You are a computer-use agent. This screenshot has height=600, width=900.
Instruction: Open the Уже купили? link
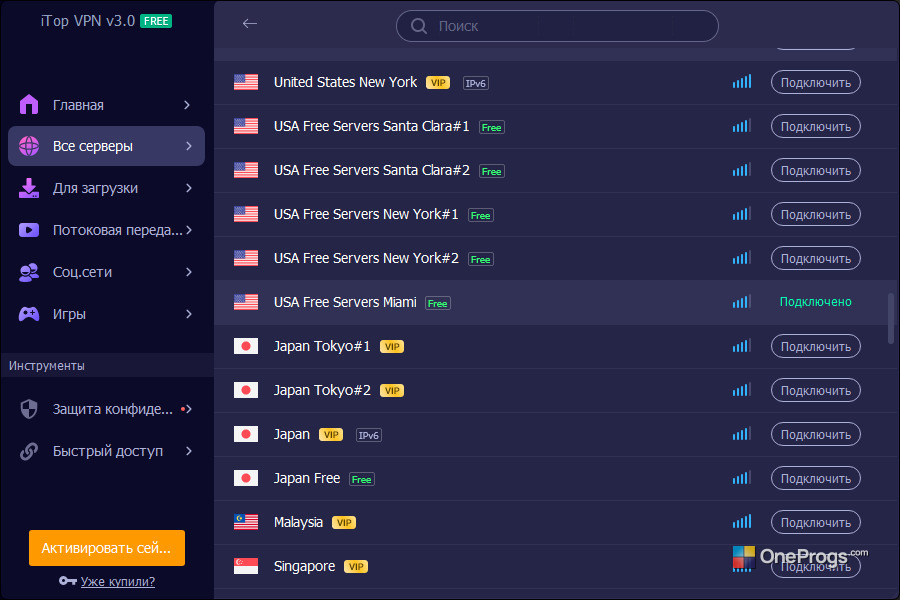click(118, 581)
